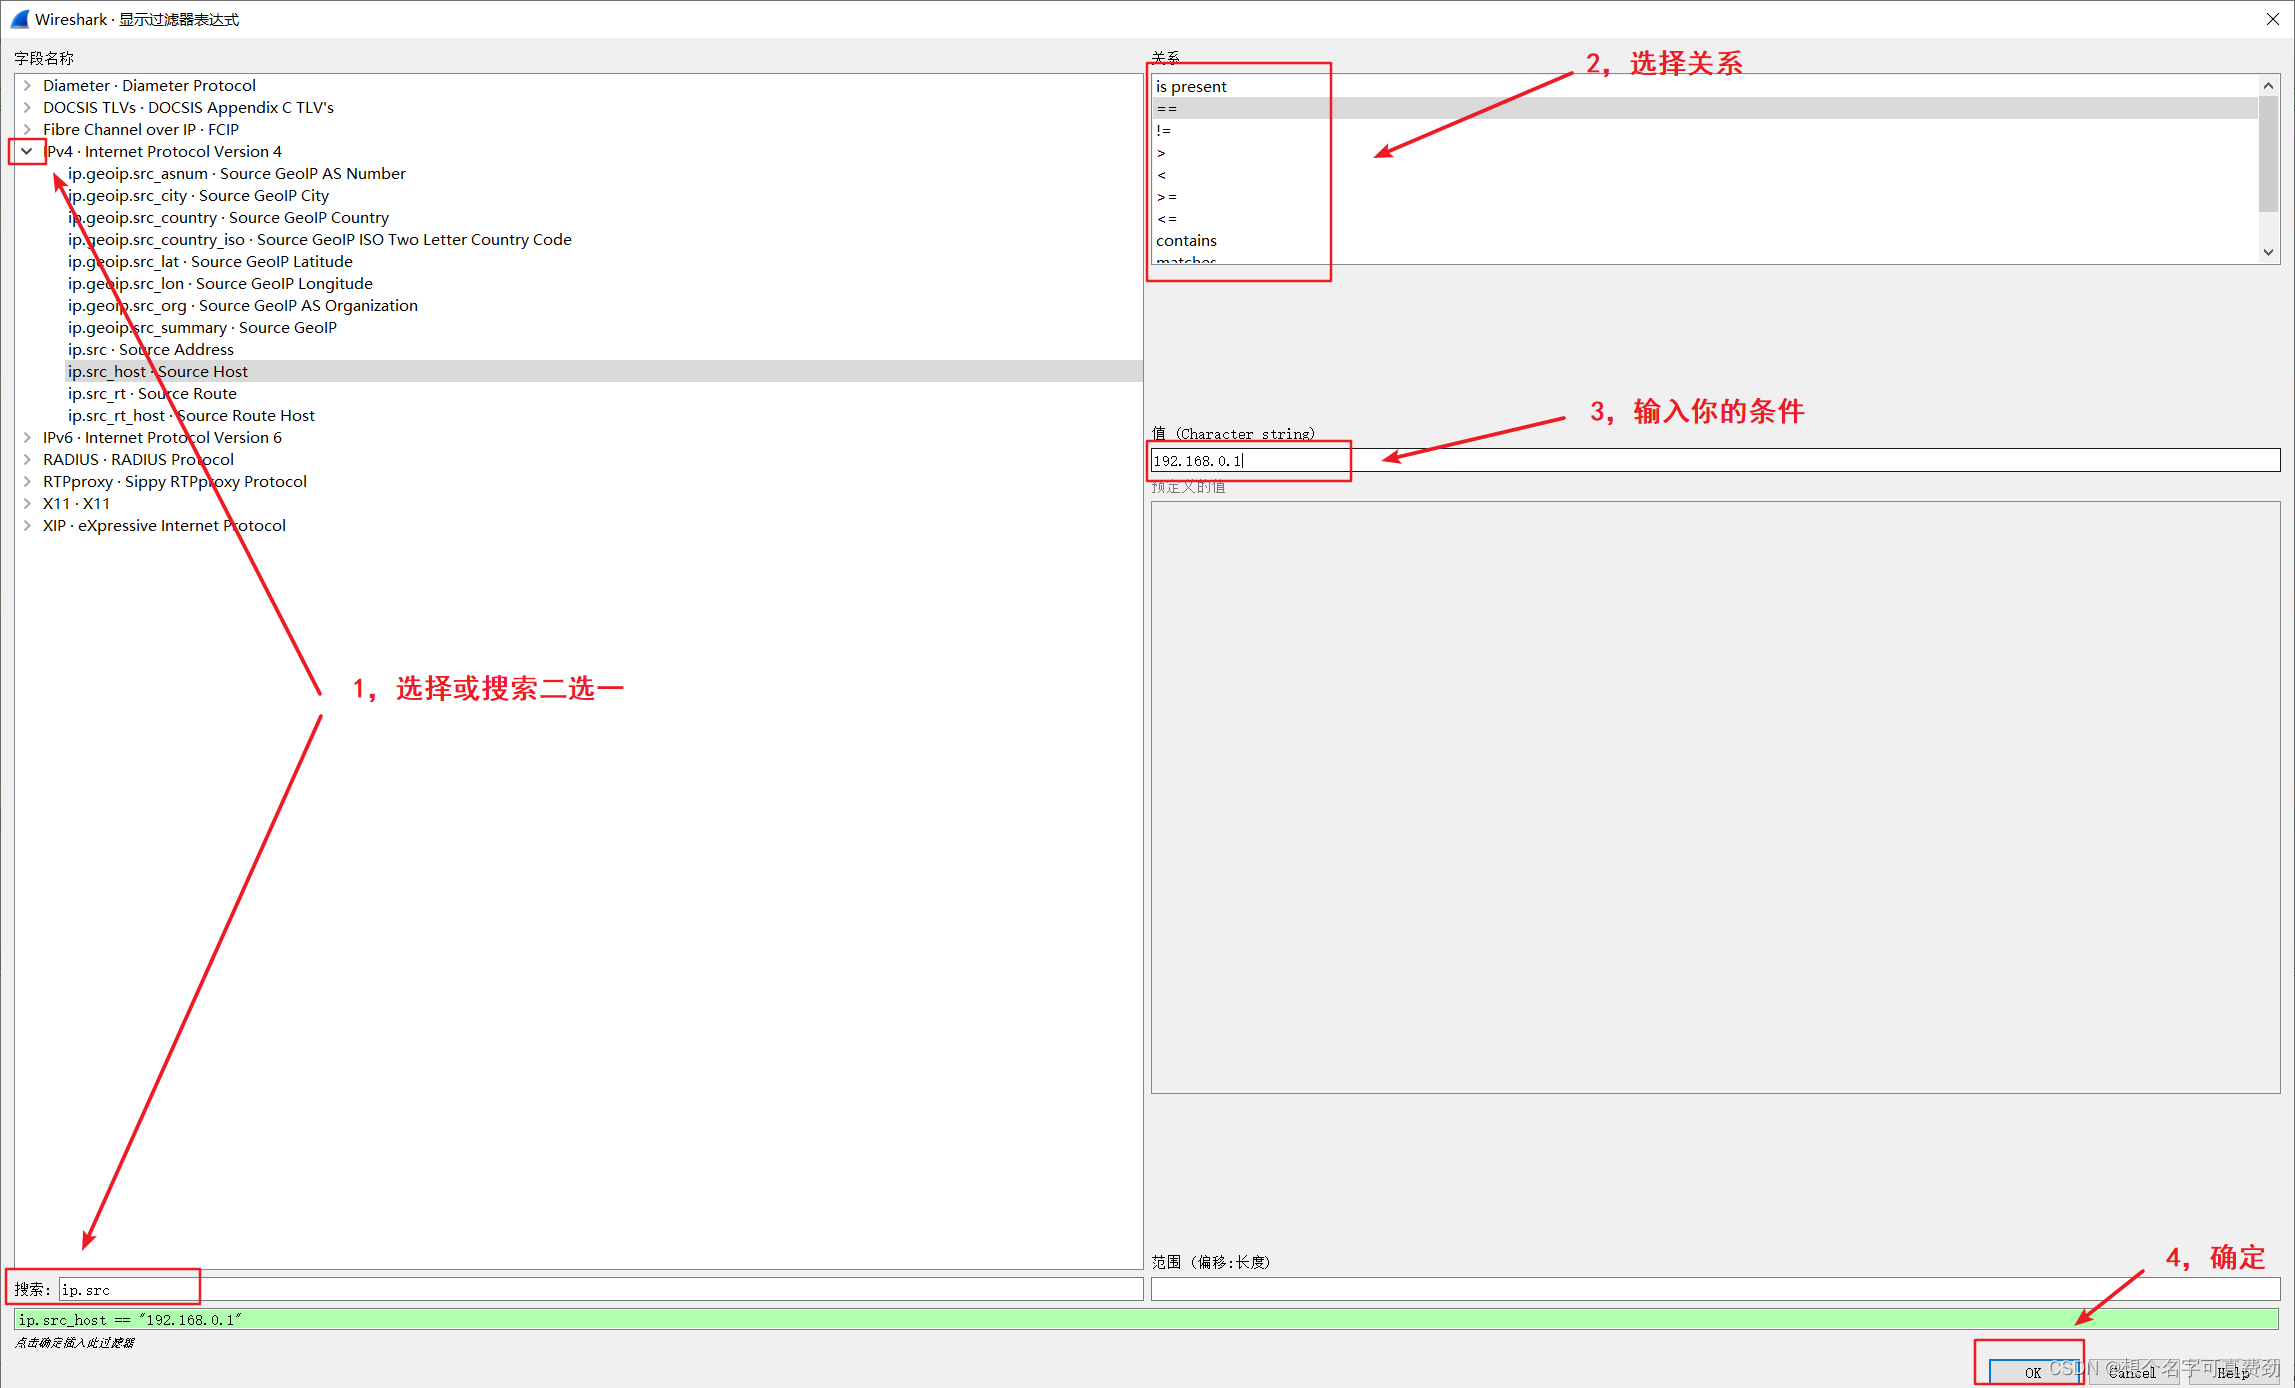This screenshot has width=2295, height=1388.
Task: Select ip.geoip.src_summary Source GeoIP
Action: [x=604, y=328]
